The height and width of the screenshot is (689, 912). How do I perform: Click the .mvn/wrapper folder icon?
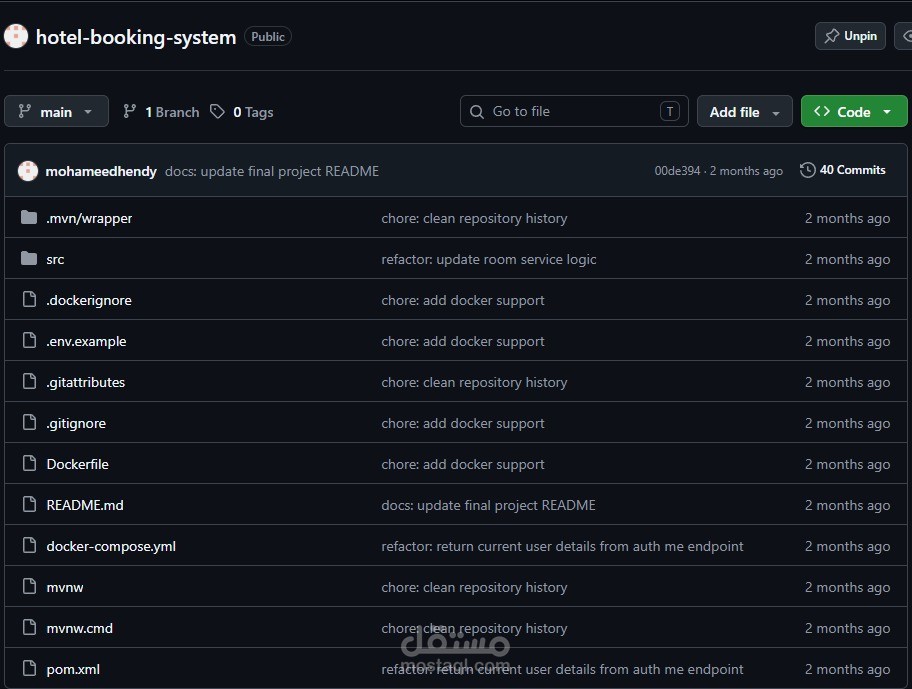pos(28,217)
